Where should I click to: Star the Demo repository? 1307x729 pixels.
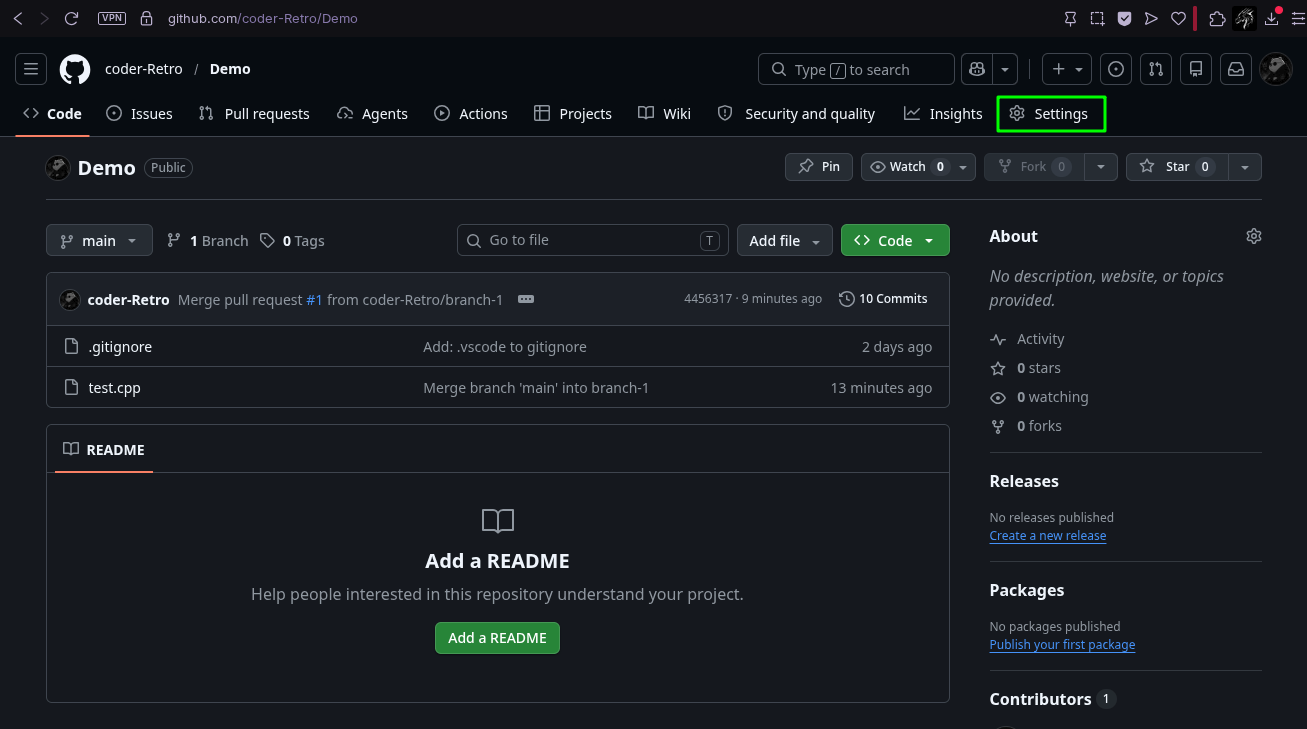[x=1176, y=167]
